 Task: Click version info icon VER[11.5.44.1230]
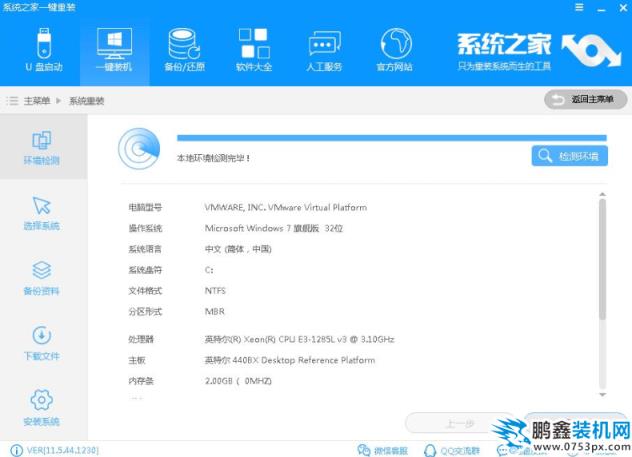point(16,450)
